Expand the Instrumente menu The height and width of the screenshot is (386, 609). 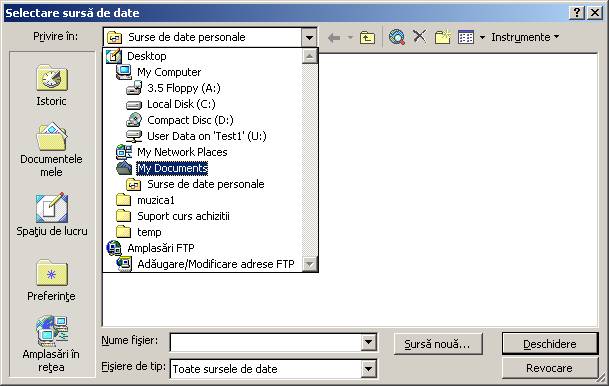[525, 37]
